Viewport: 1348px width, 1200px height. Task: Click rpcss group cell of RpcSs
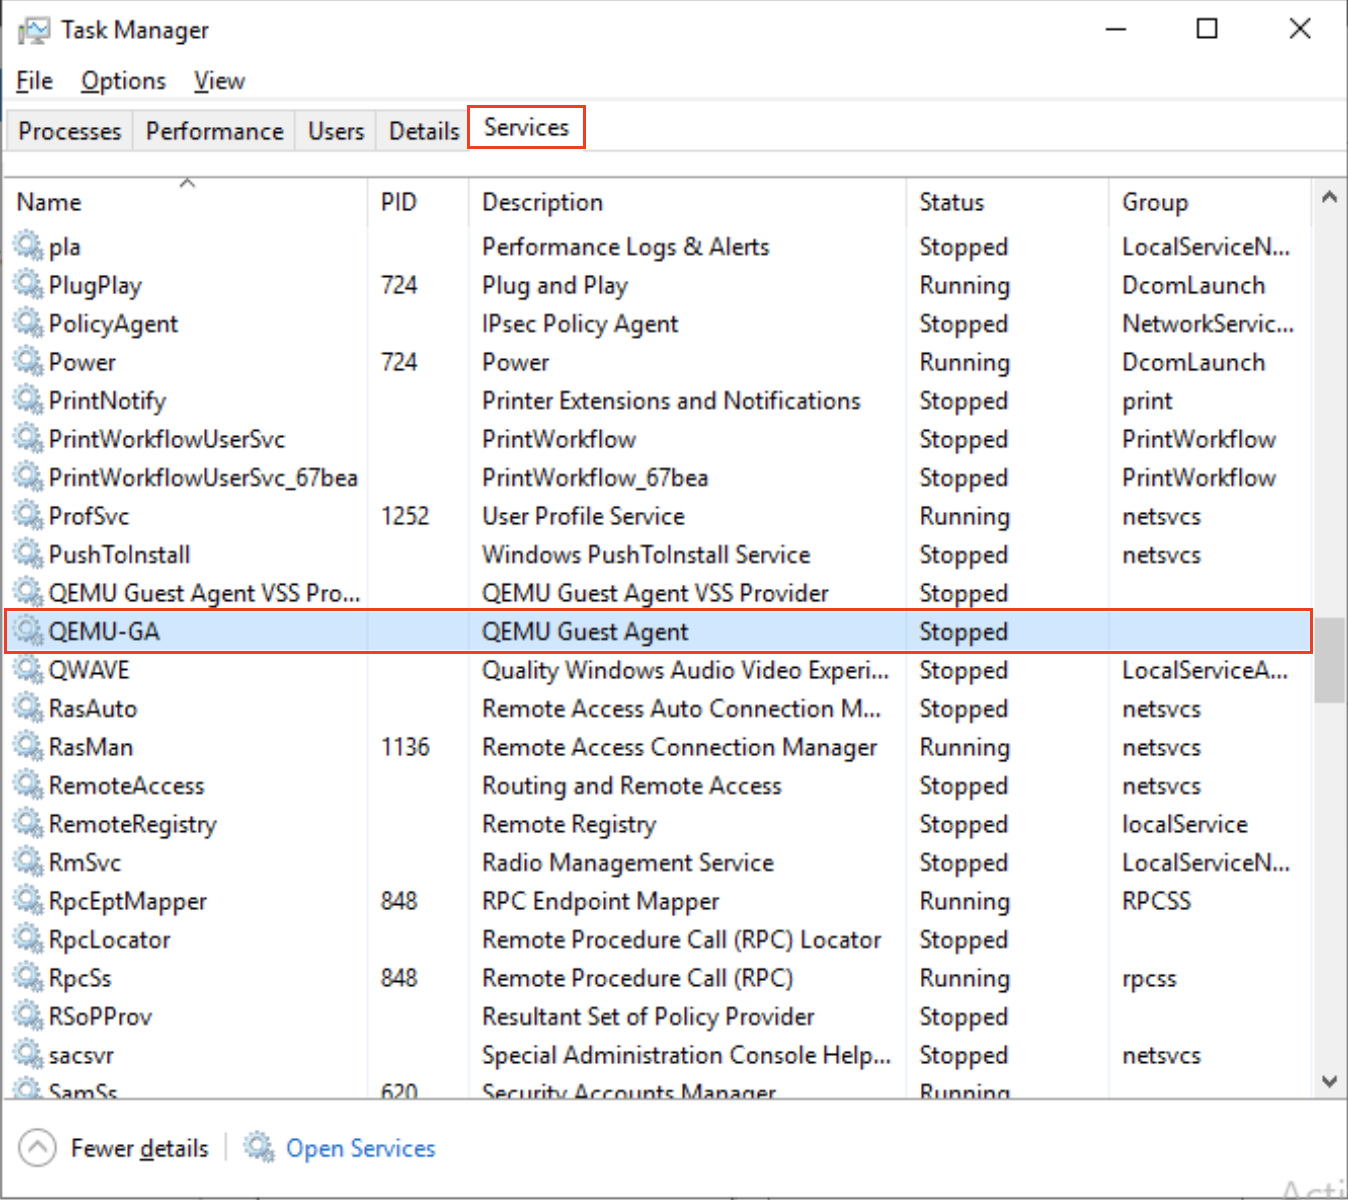(1149, 978)
